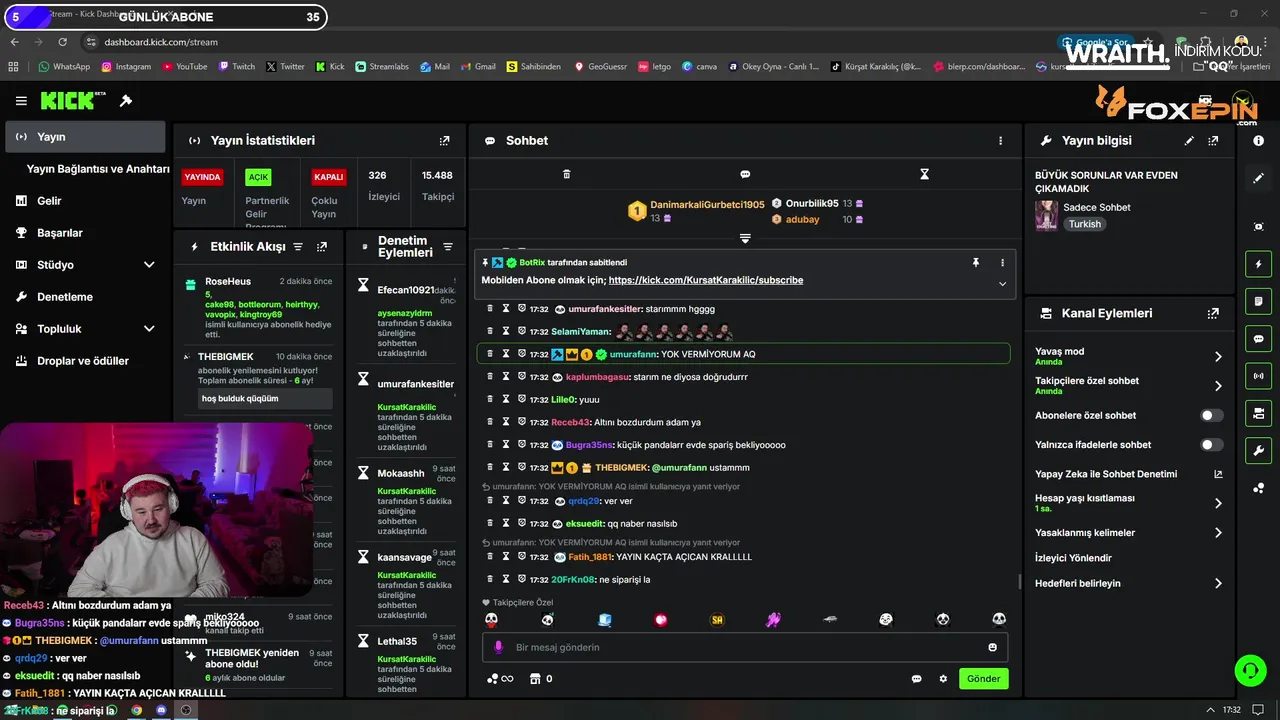Open the pinned message three-dot menu

click(x=1002, y=262)
